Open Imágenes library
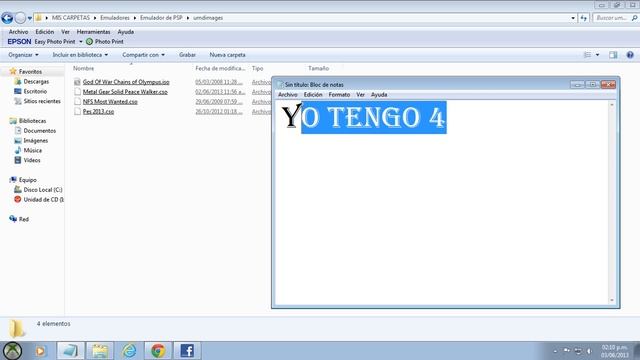 (35, 140)
